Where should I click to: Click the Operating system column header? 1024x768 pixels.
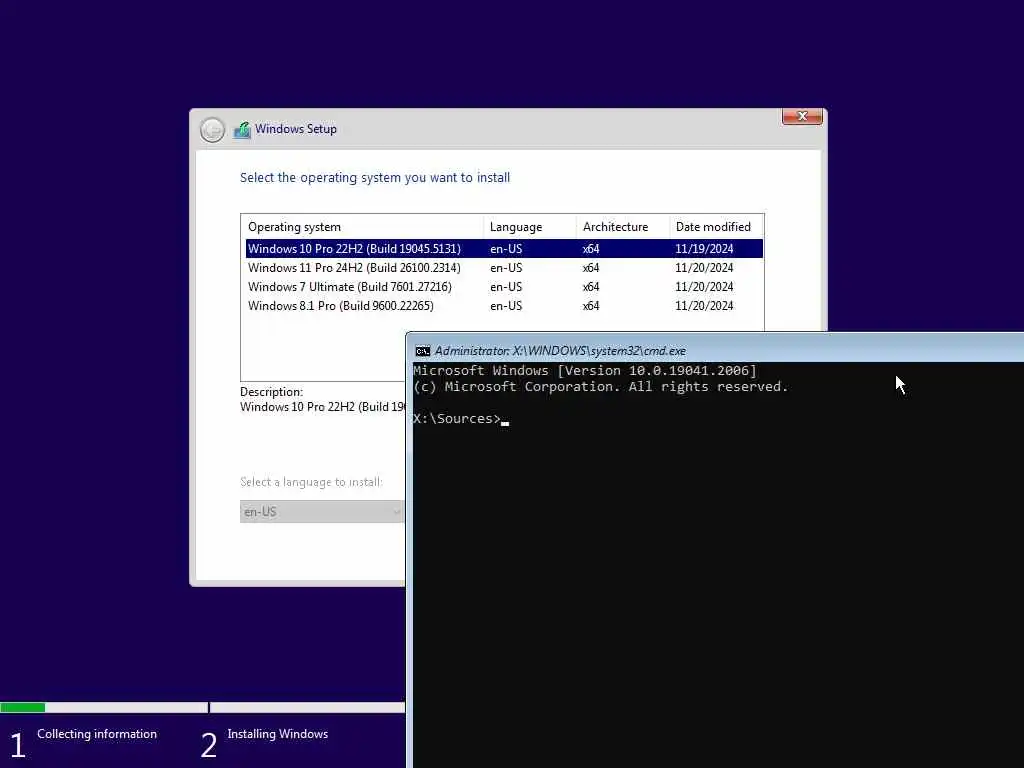coord(363,227)
